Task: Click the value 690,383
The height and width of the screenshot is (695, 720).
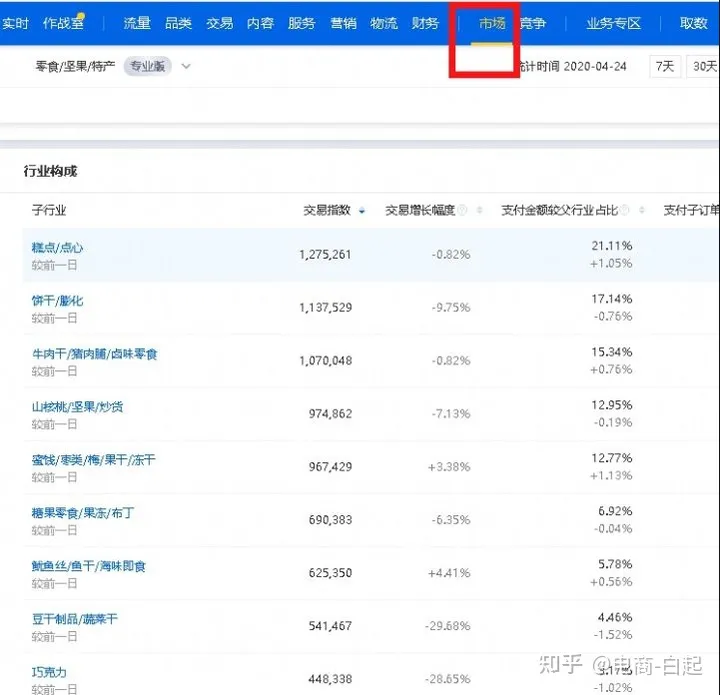Action: [x=330, y=520]
